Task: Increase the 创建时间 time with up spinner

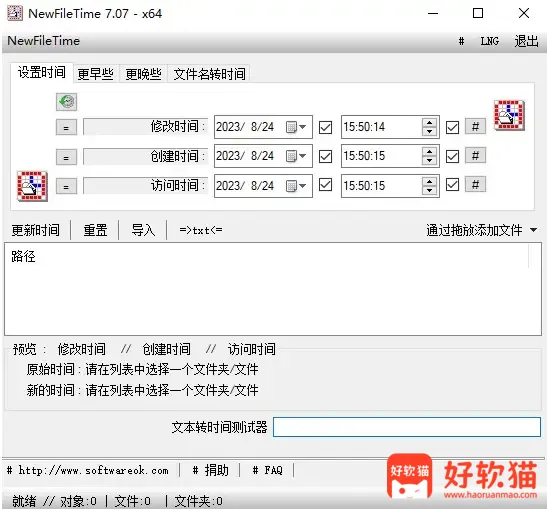Action: click(429, 152)
